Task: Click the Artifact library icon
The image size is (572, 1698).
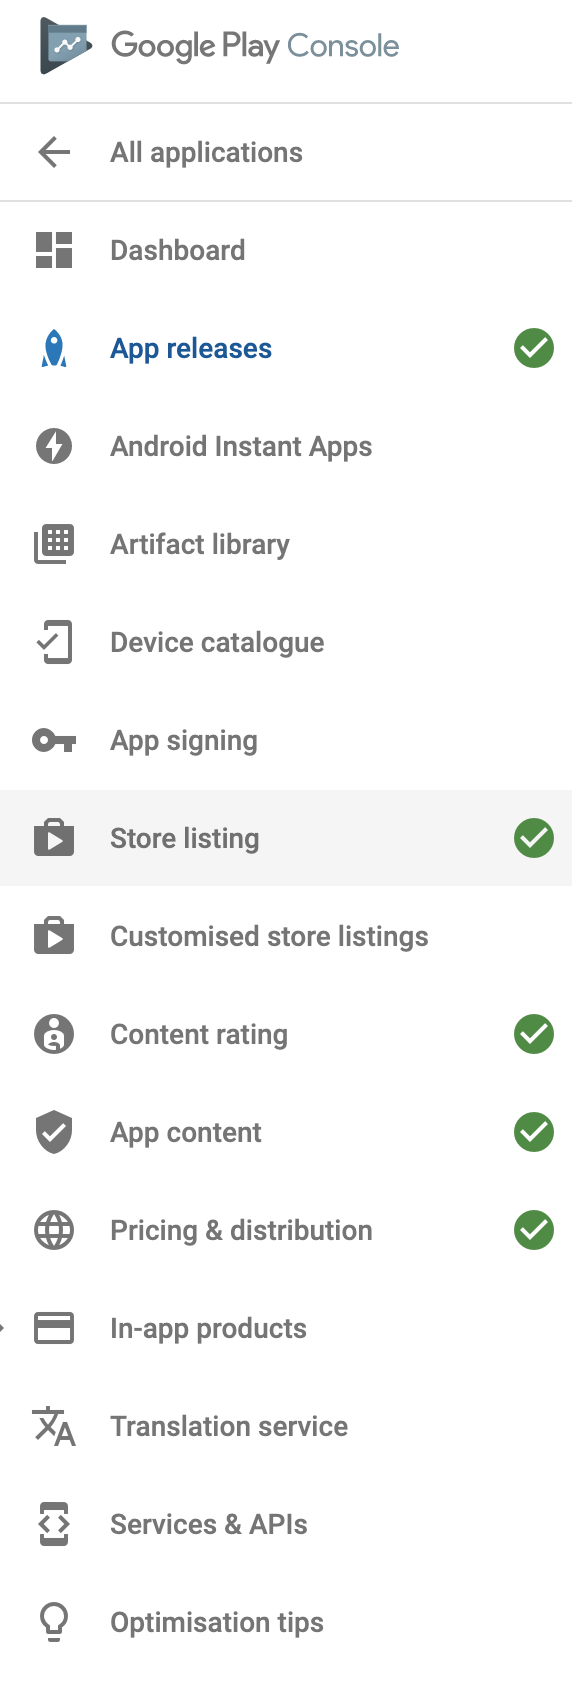Action: pyautogui.click(x=54, y=544)
